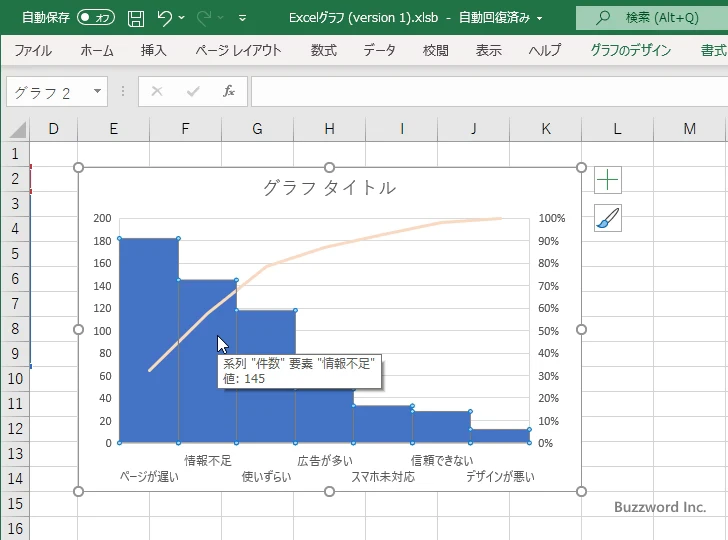Click chart right-middle resize handle
Image resolution: width=728 pixels, height=540 pixels.
click(581, 329)
